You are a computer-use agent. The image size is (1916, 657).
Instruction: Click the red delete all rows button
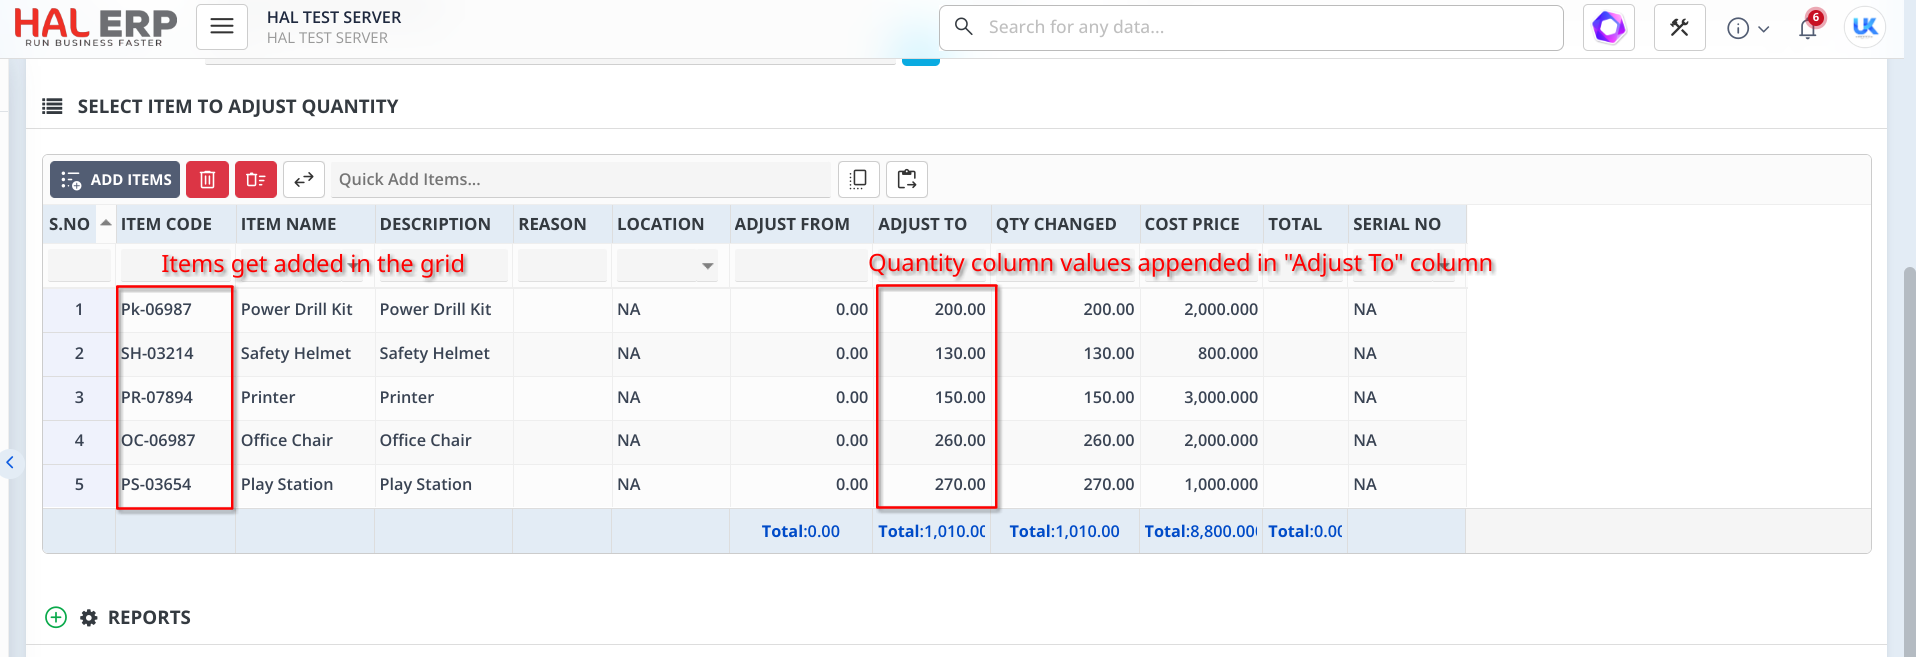pyautogui.click(x=256, y=180)
